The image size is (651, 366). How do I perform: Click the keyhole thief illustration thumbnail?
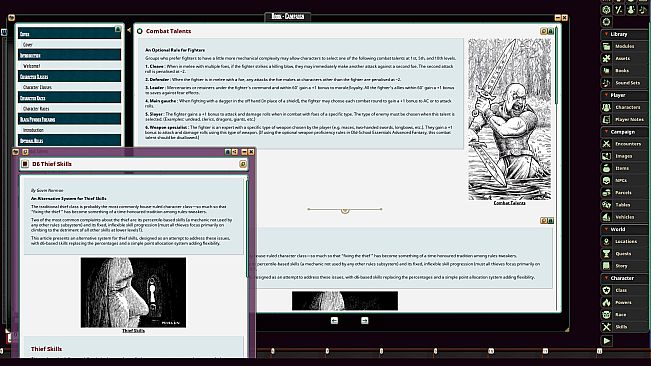(x=133, y=293)
